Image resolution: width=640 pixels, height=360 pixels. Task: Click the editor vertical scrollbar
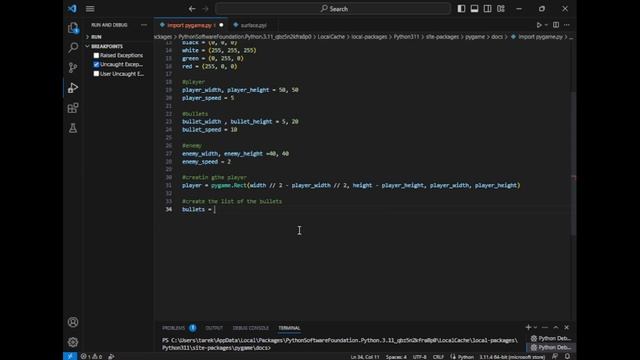point(573,163)
